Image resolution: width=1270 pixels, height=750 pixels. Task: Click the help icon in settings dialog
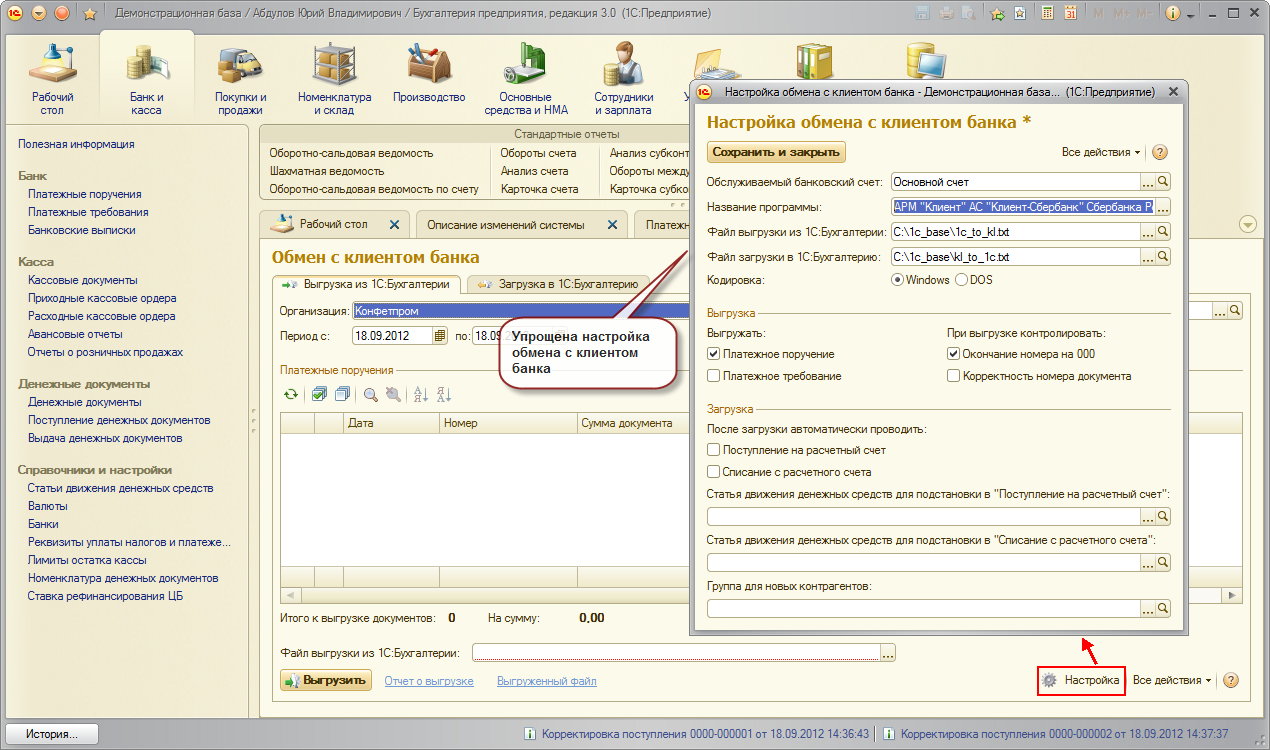click(x=1160, y=152)
